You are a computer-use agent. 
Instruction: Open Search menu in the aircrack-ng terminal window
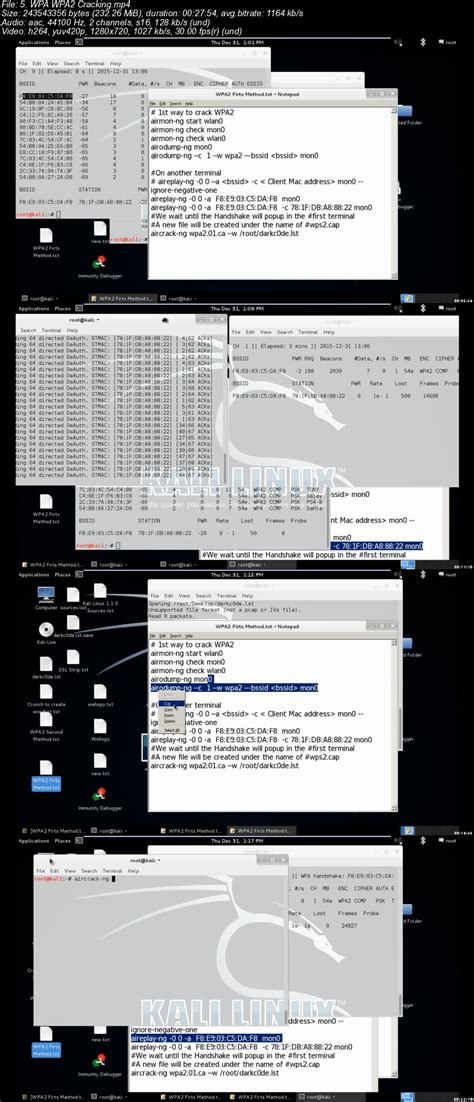tap(89, 871)
